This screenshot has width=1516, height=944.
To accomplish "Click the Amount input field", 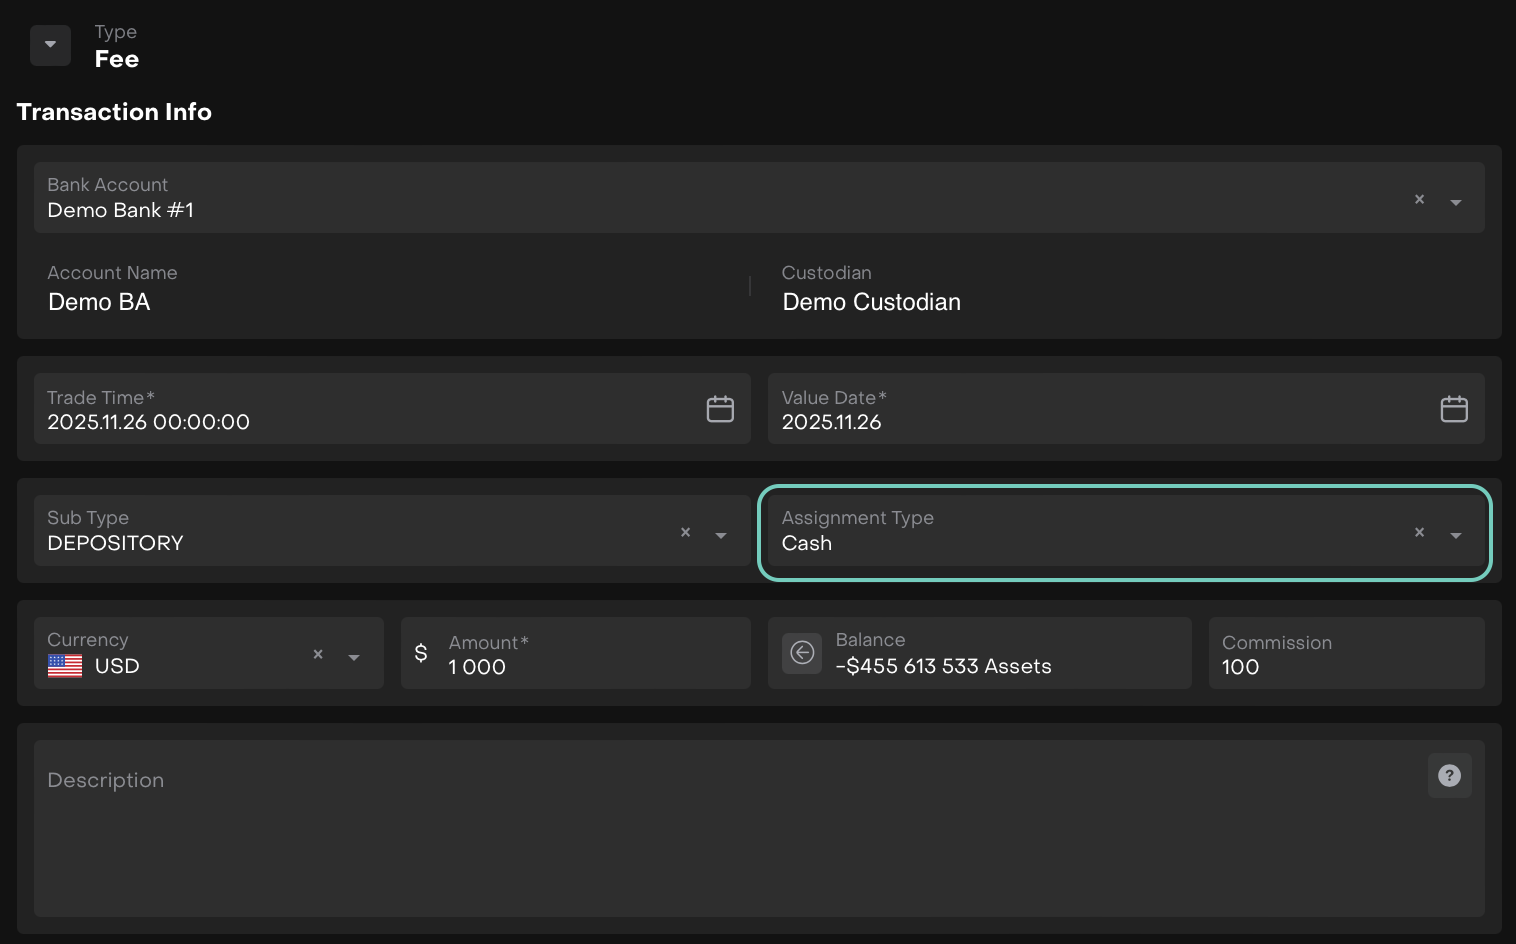I will [590, 666].
